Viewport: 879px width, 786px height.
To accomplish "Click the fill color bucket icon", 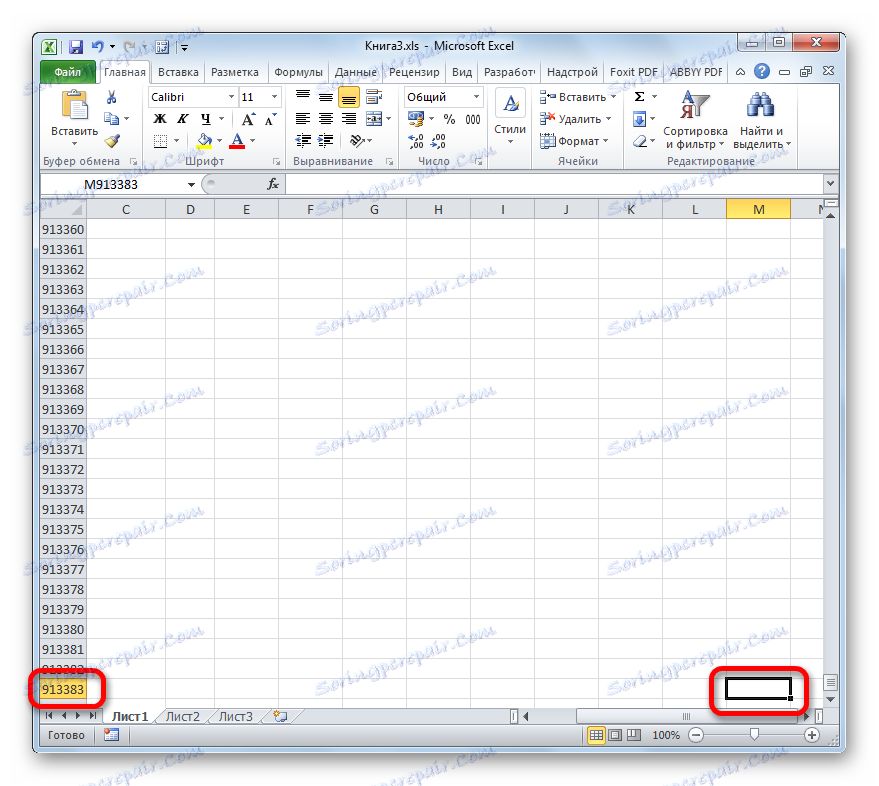I will click(x=204, y=141).
